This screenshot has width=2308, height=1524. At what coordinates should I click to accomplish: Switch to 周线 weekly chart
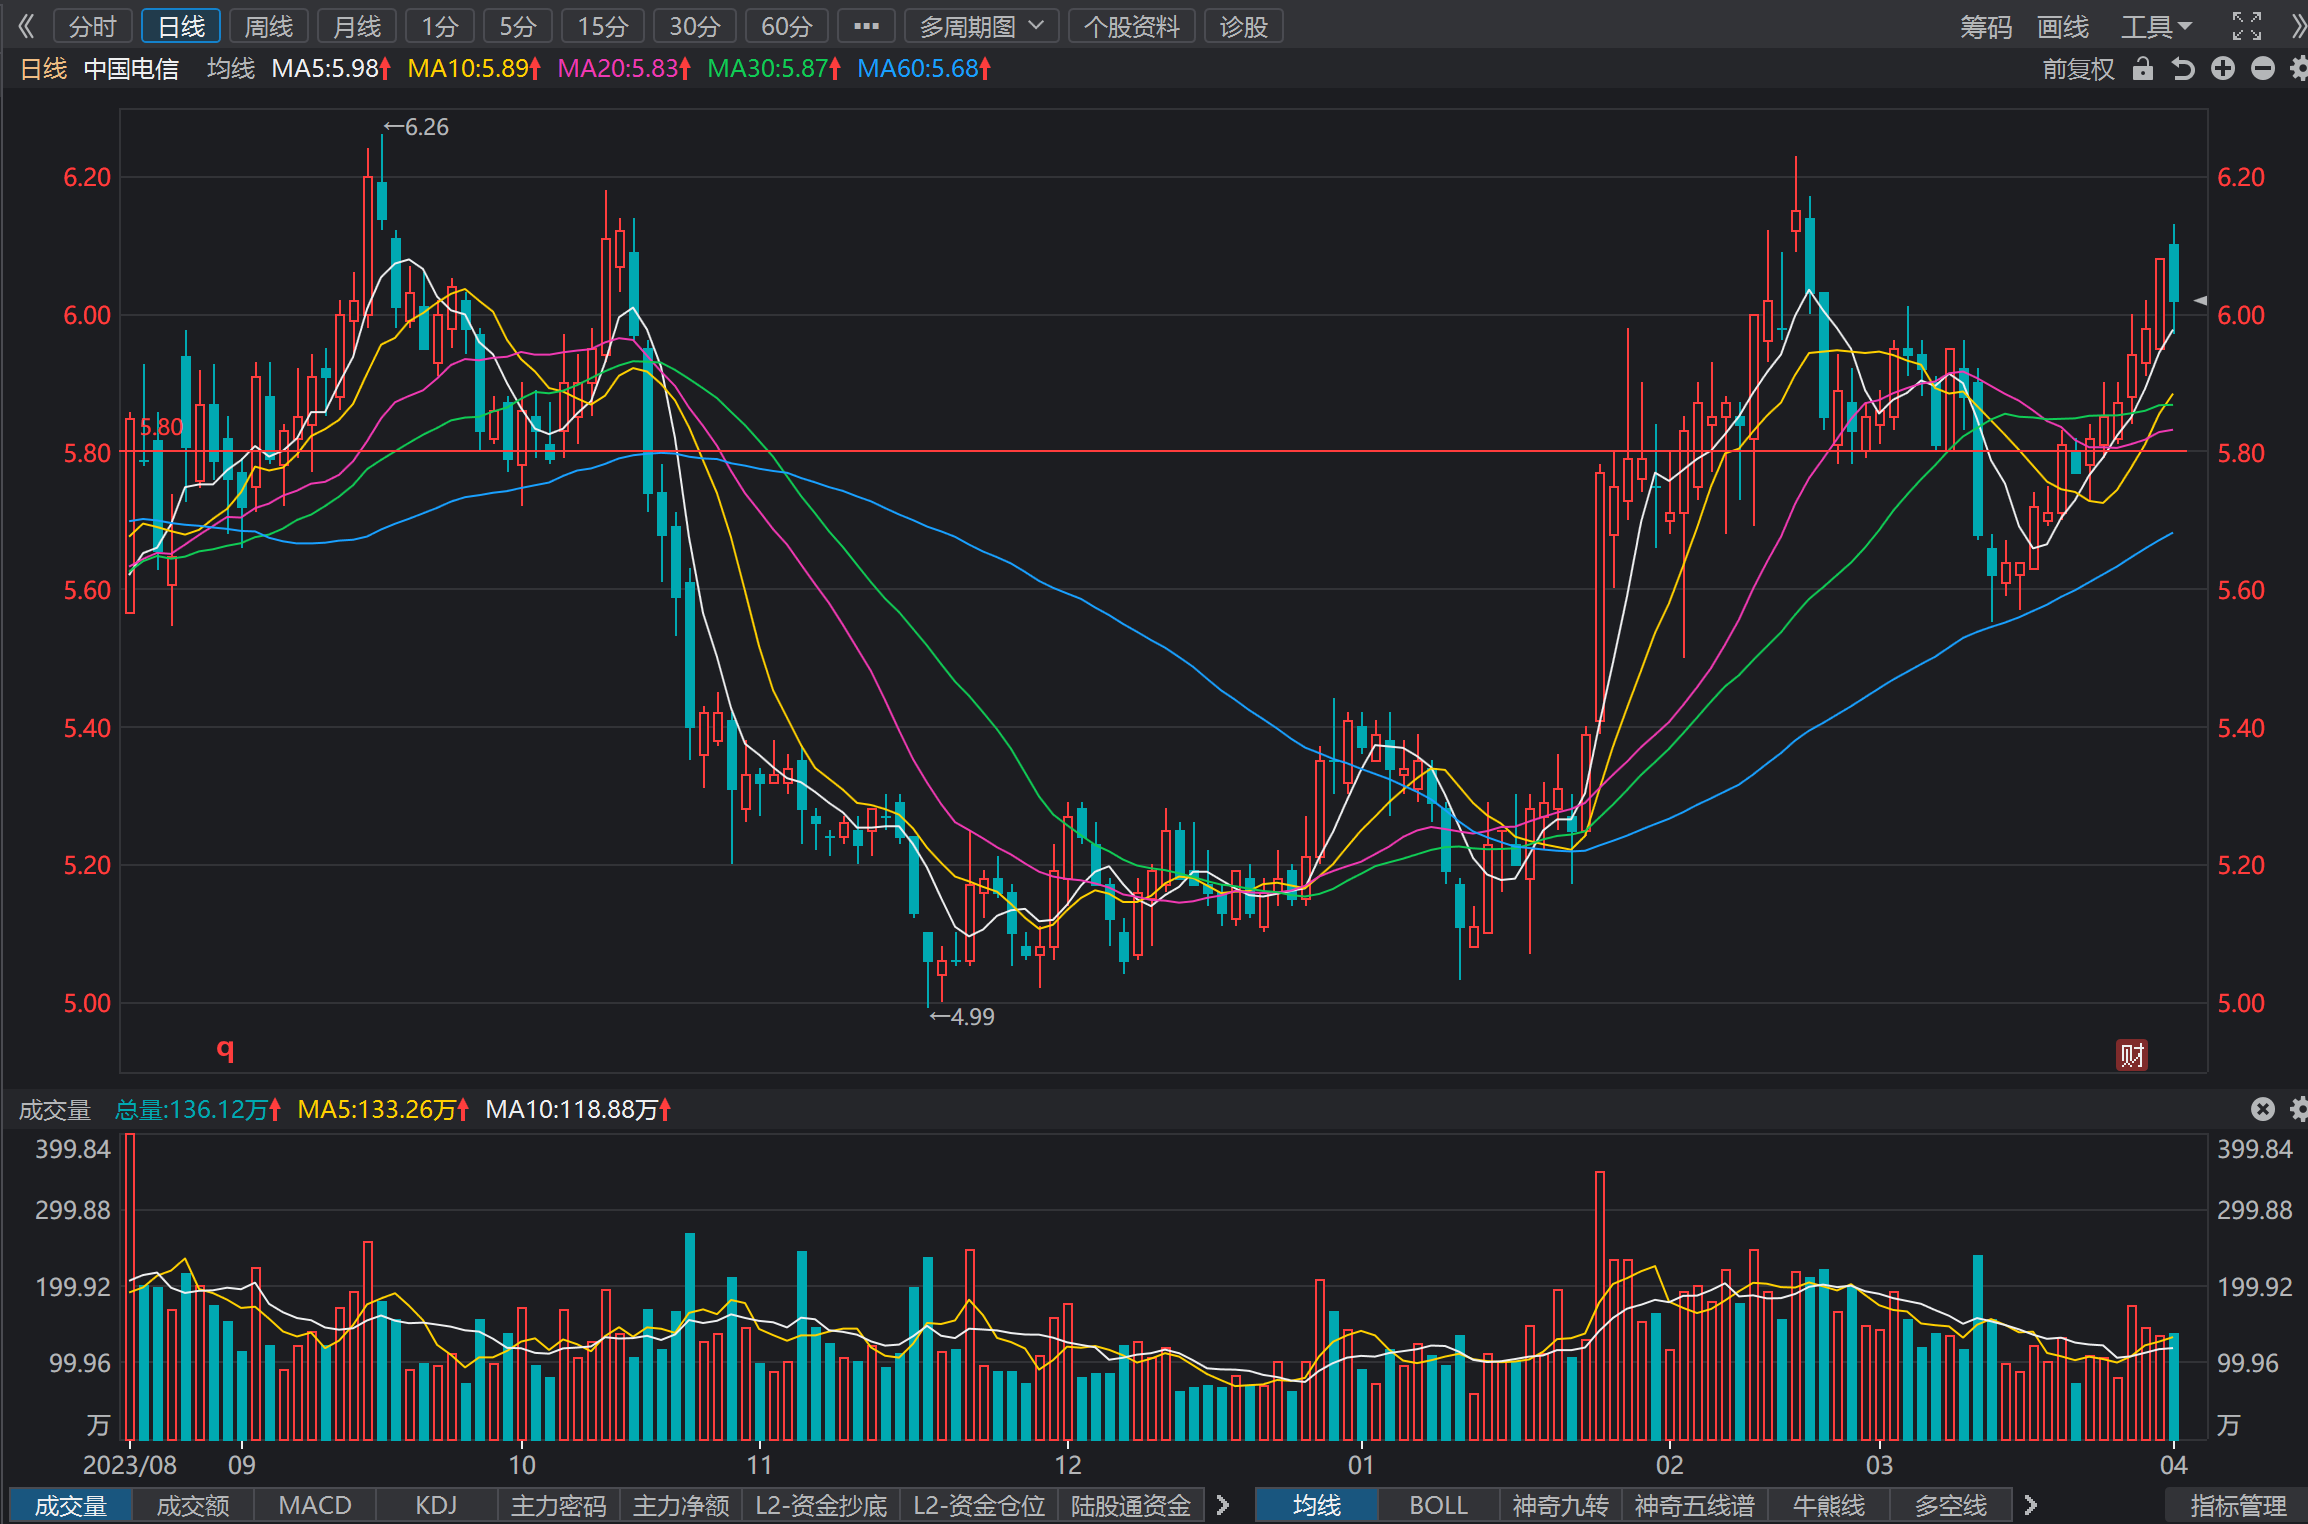tap(269, 26)
